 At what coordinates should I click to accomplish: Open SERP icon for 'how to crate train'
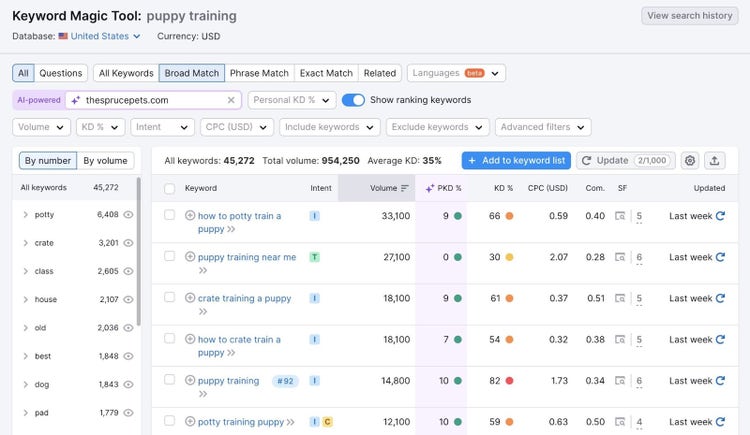[x=620, y=339]
